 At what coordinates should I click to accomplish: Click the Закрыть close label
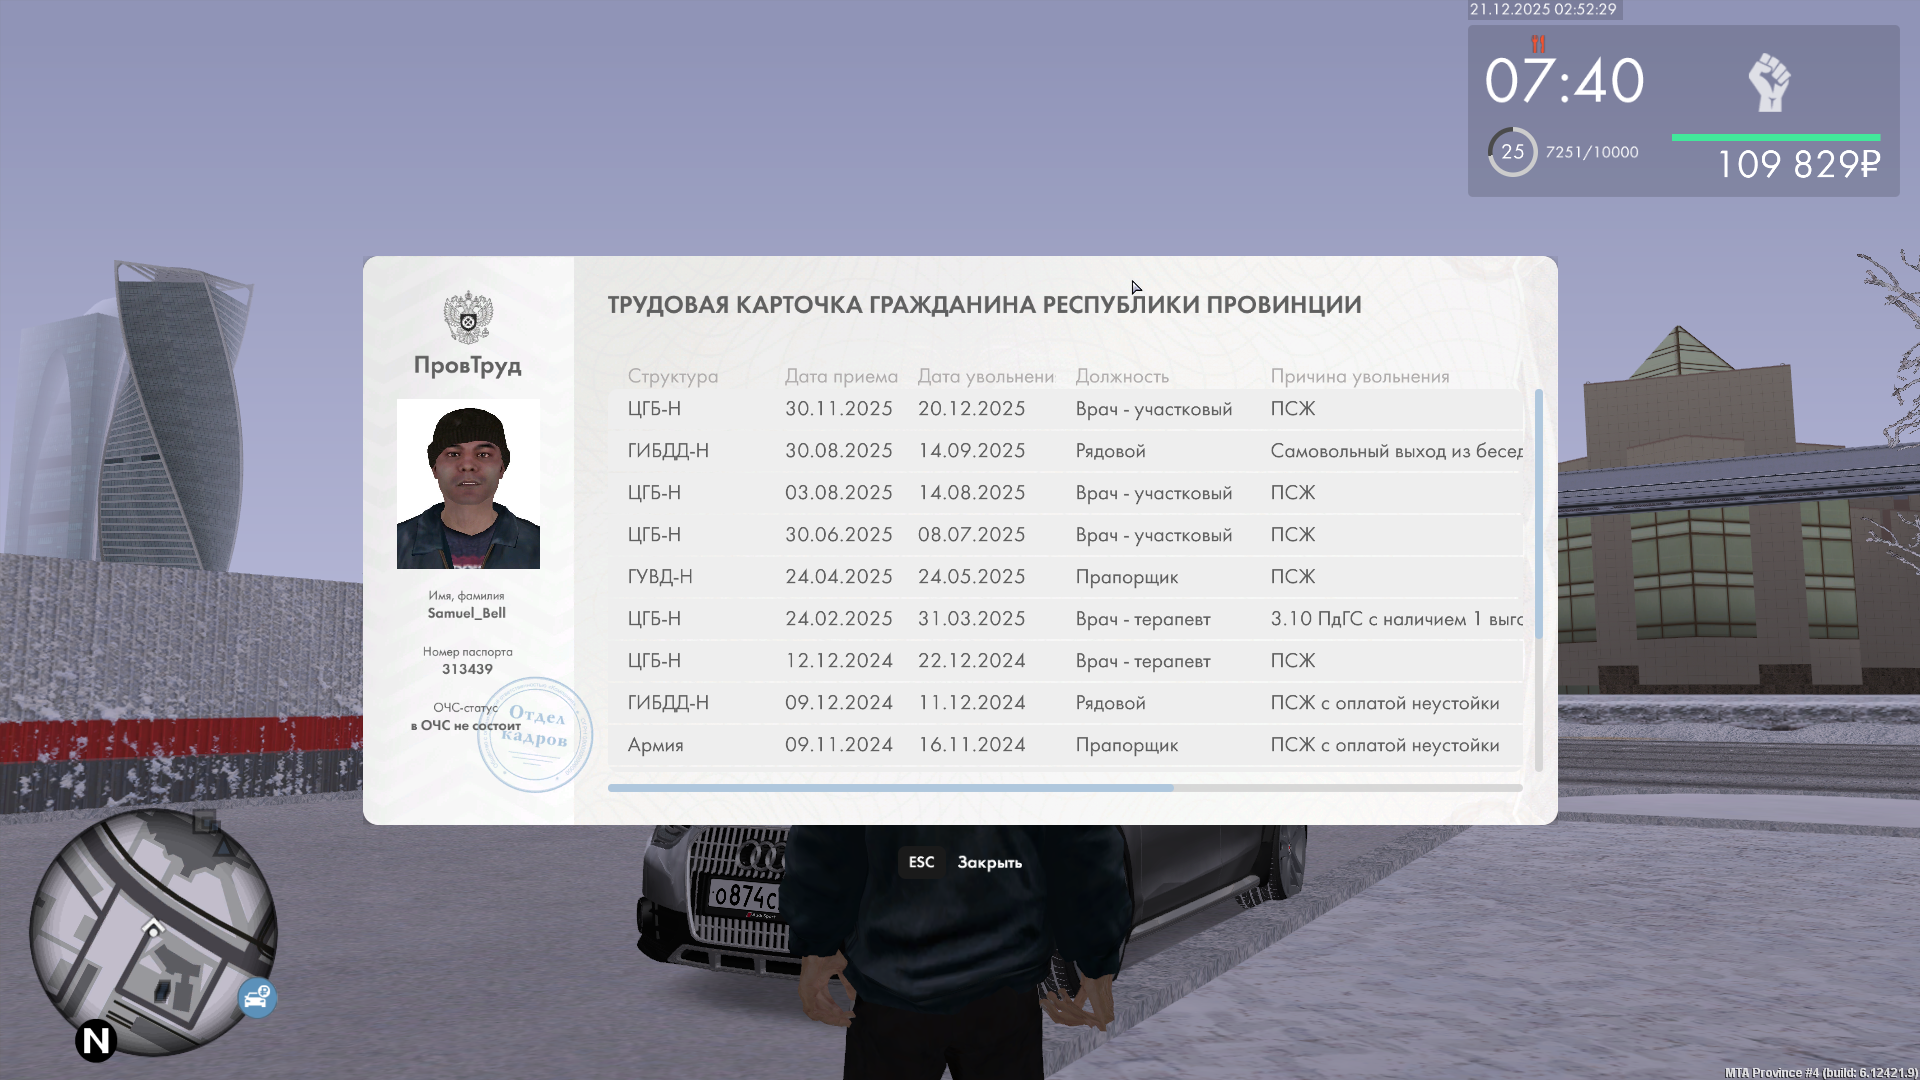click(x=989, y=862)
